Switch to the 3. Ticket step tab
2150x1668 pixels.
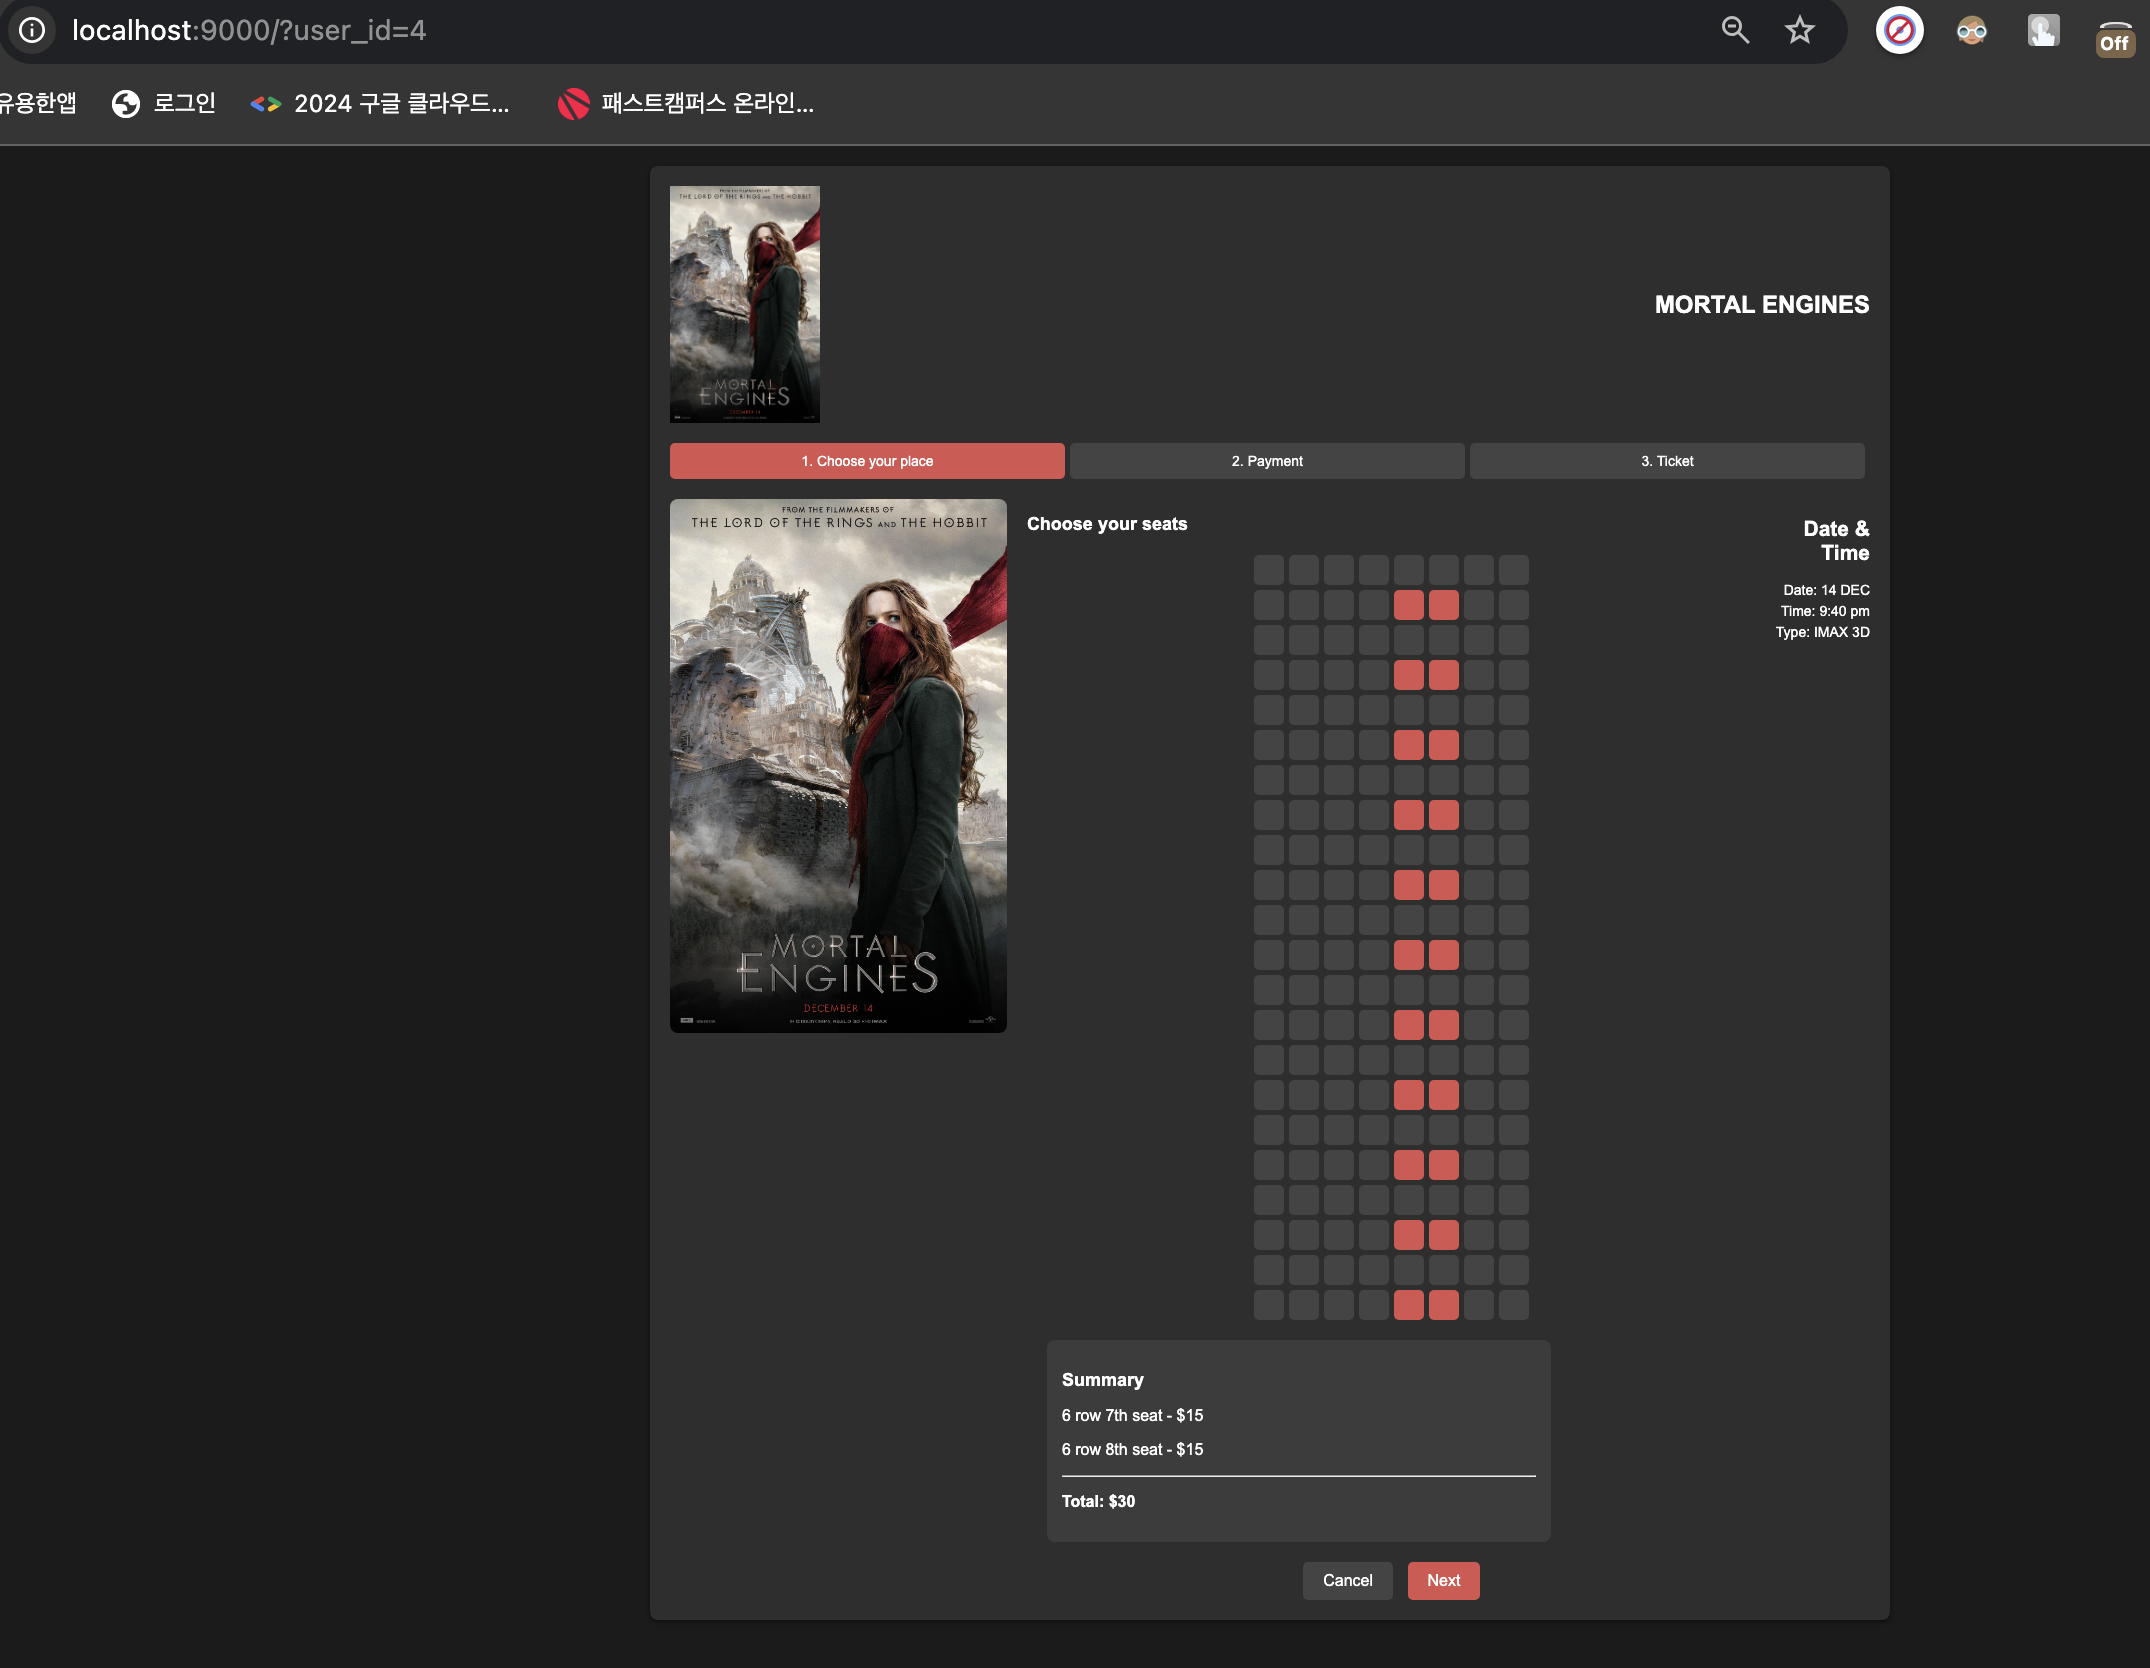click(x=1666, y=461)
